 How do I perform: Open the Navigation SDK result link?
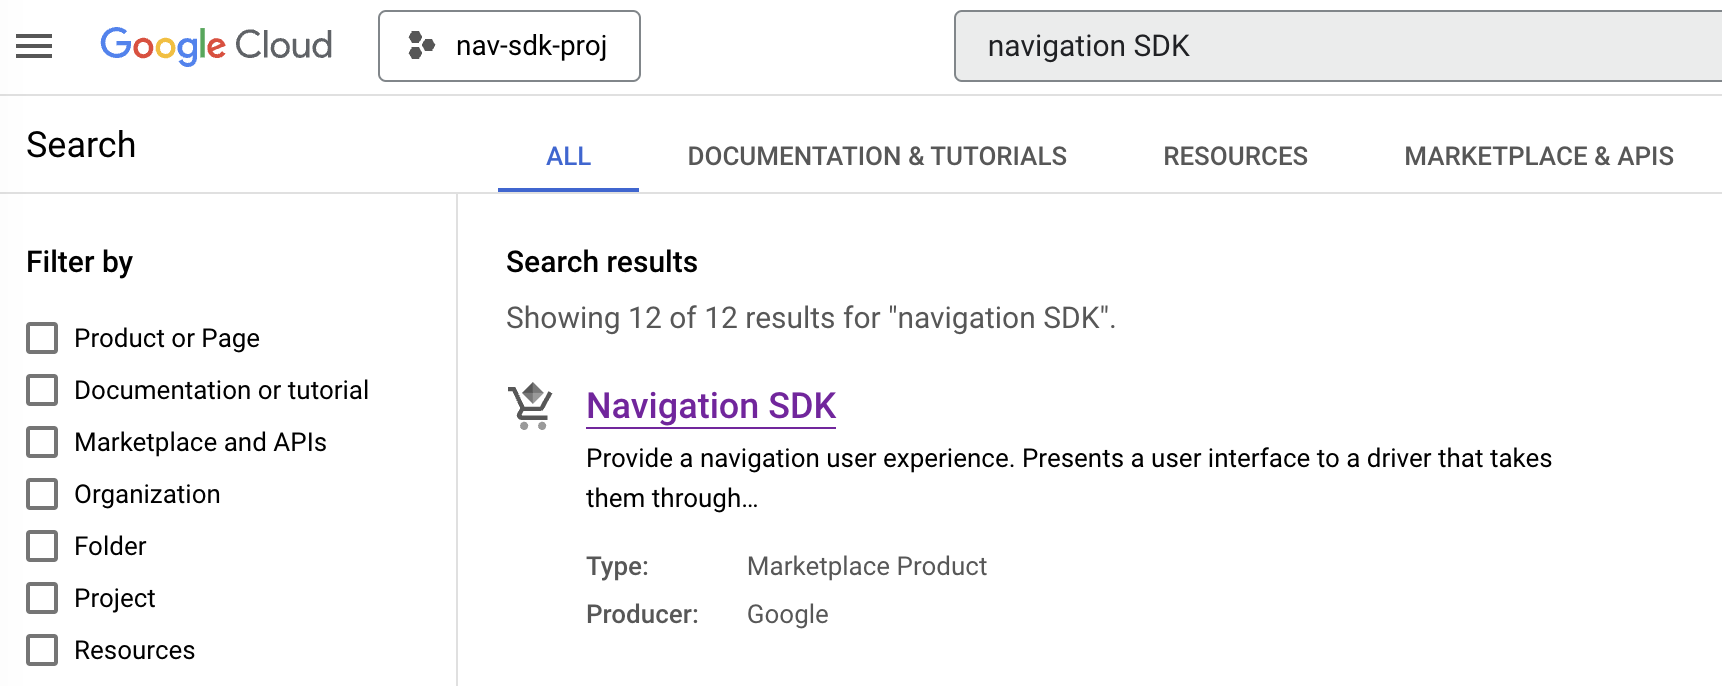[710, 406]
